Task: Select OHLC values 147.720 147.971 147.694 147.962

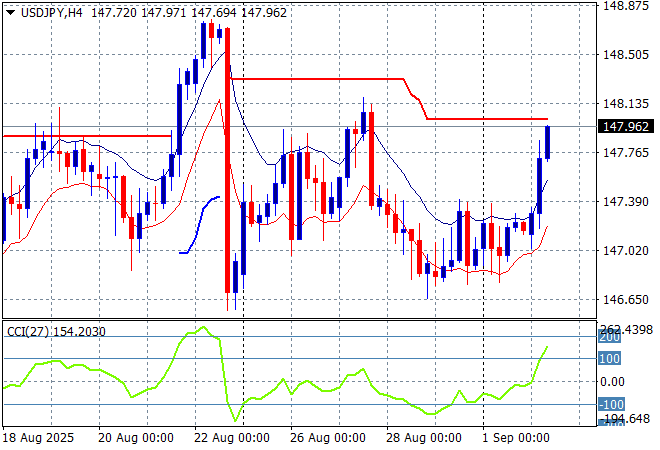Action: pos(189,13)
